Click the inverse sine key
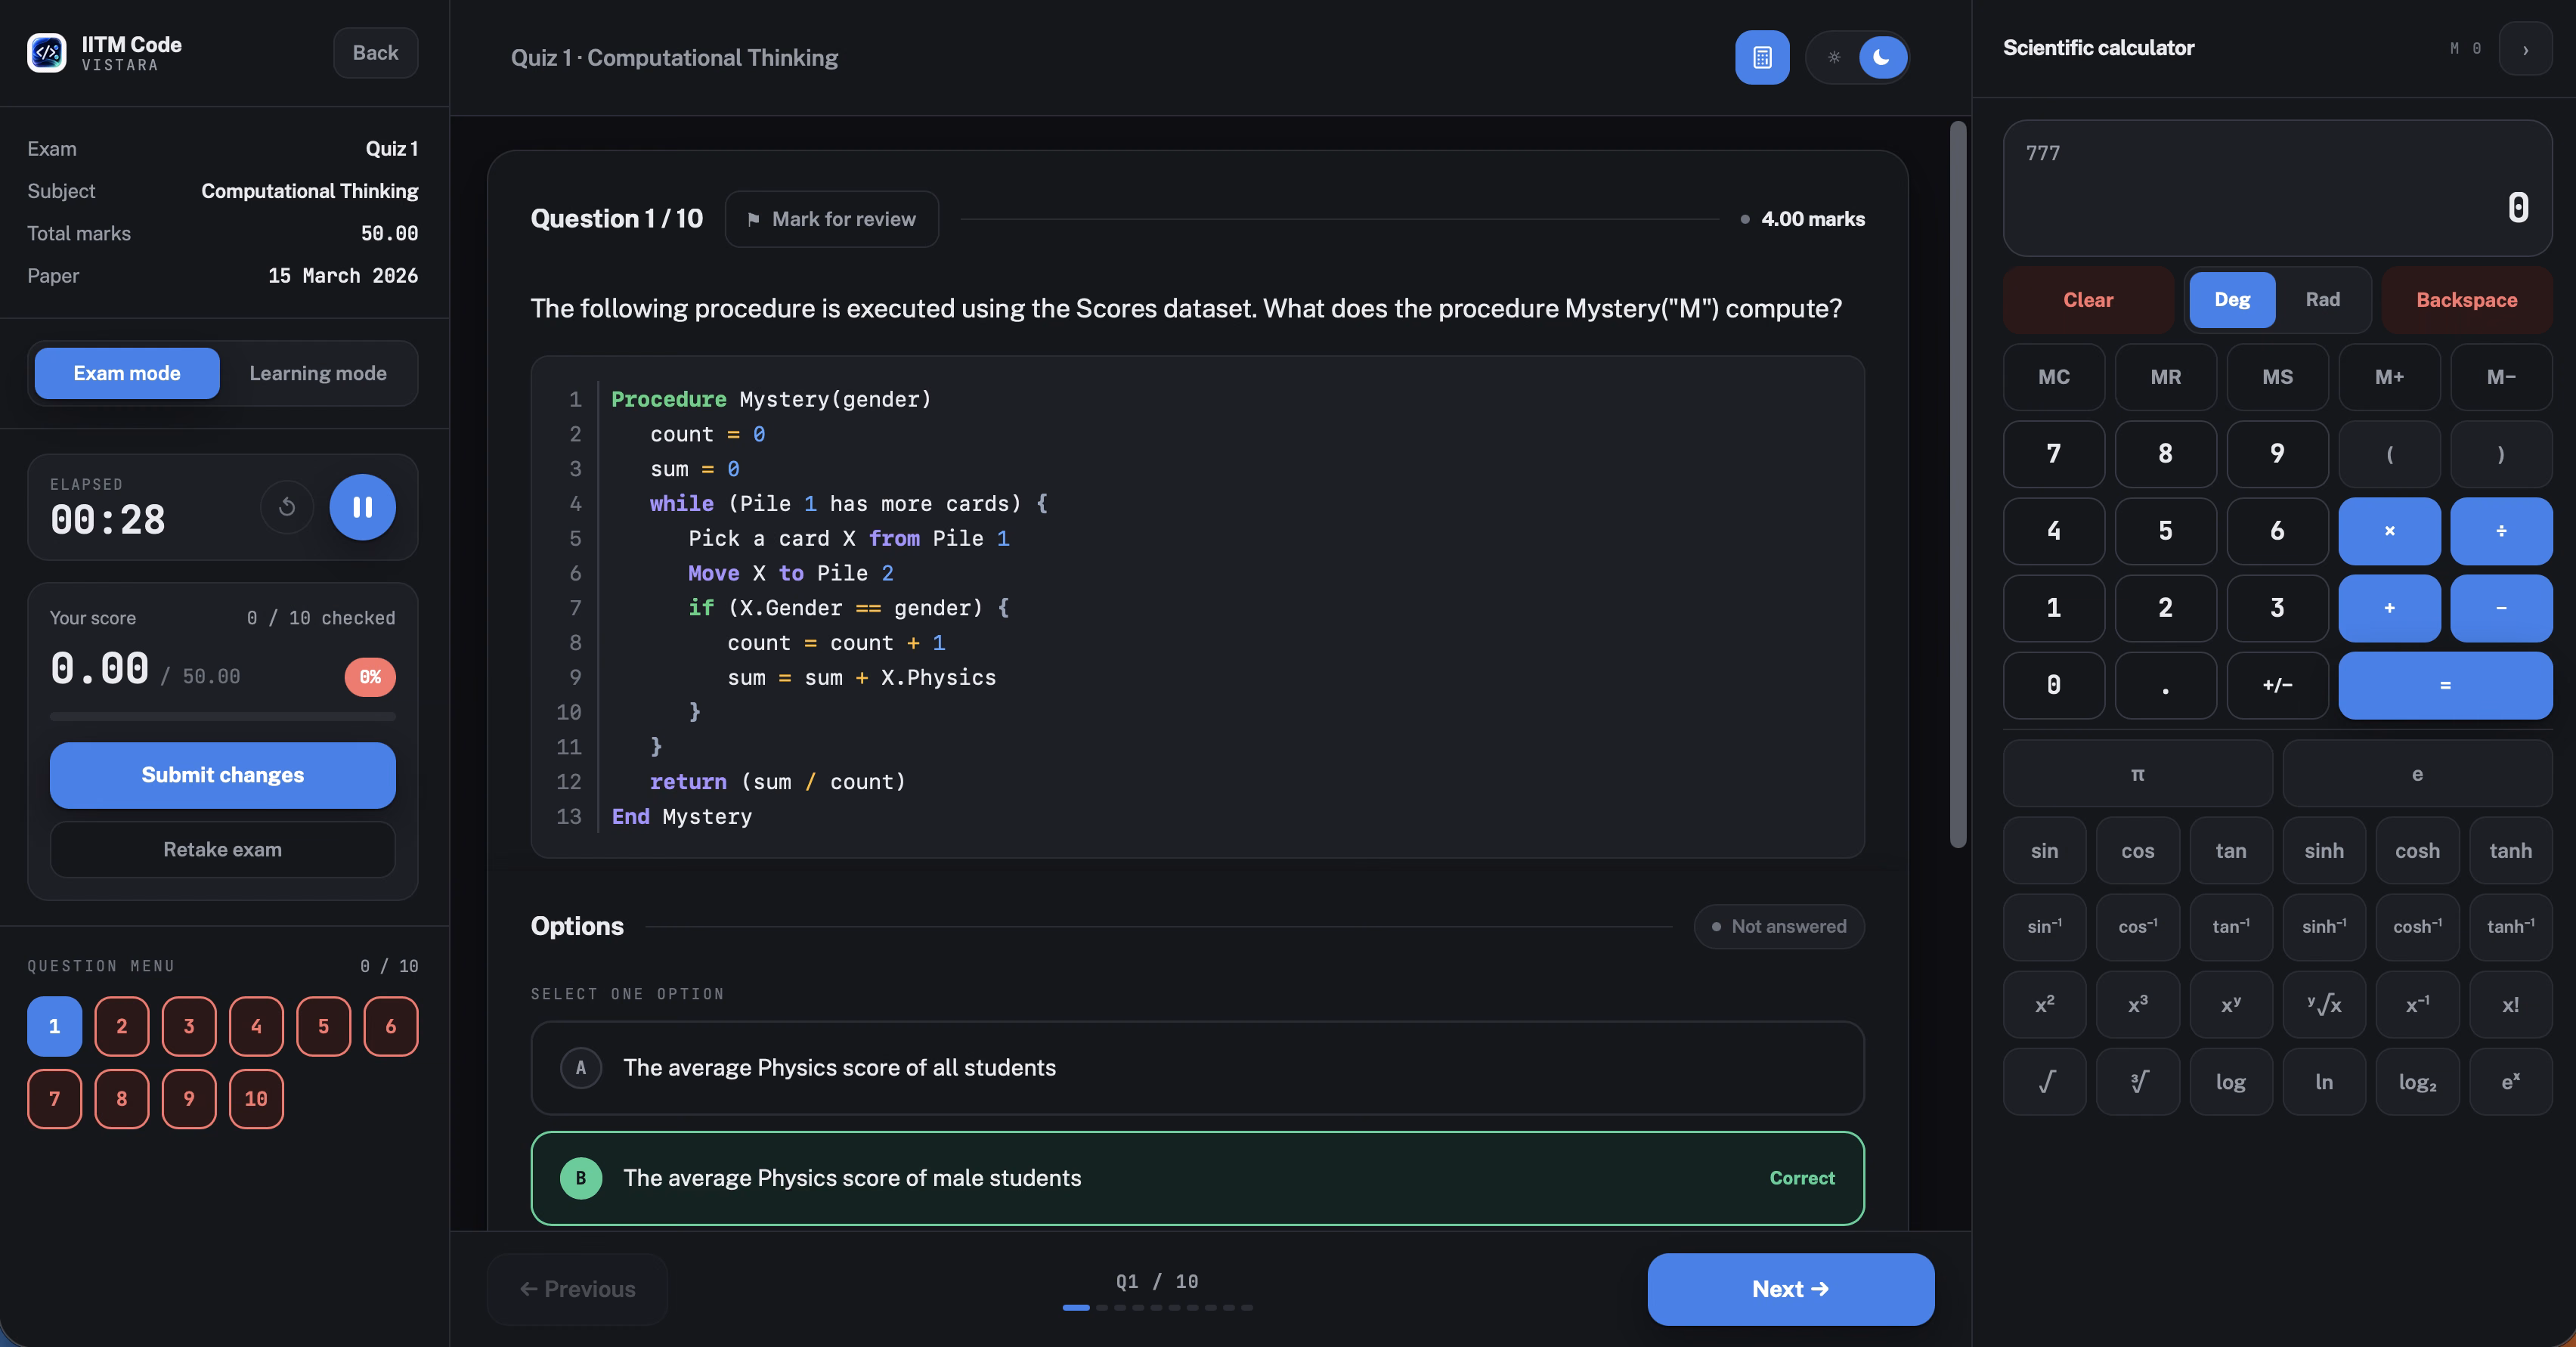This screenshot has height=1347, width=2576. pyautogui.click(x=2044, y=927)
